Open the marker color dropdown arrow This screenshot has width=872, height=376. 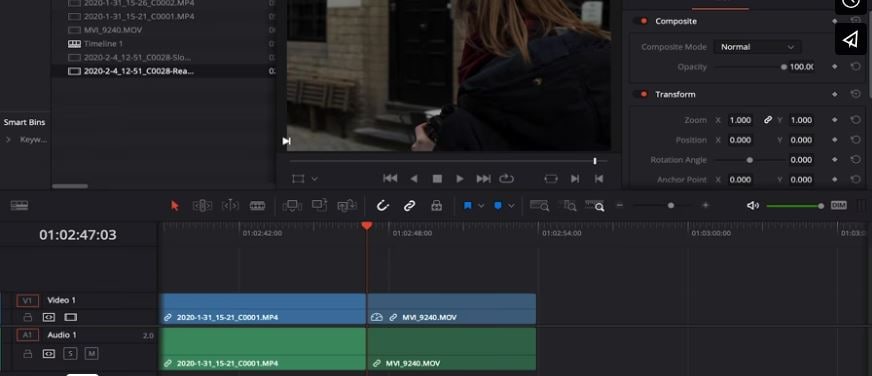[511, 206]
